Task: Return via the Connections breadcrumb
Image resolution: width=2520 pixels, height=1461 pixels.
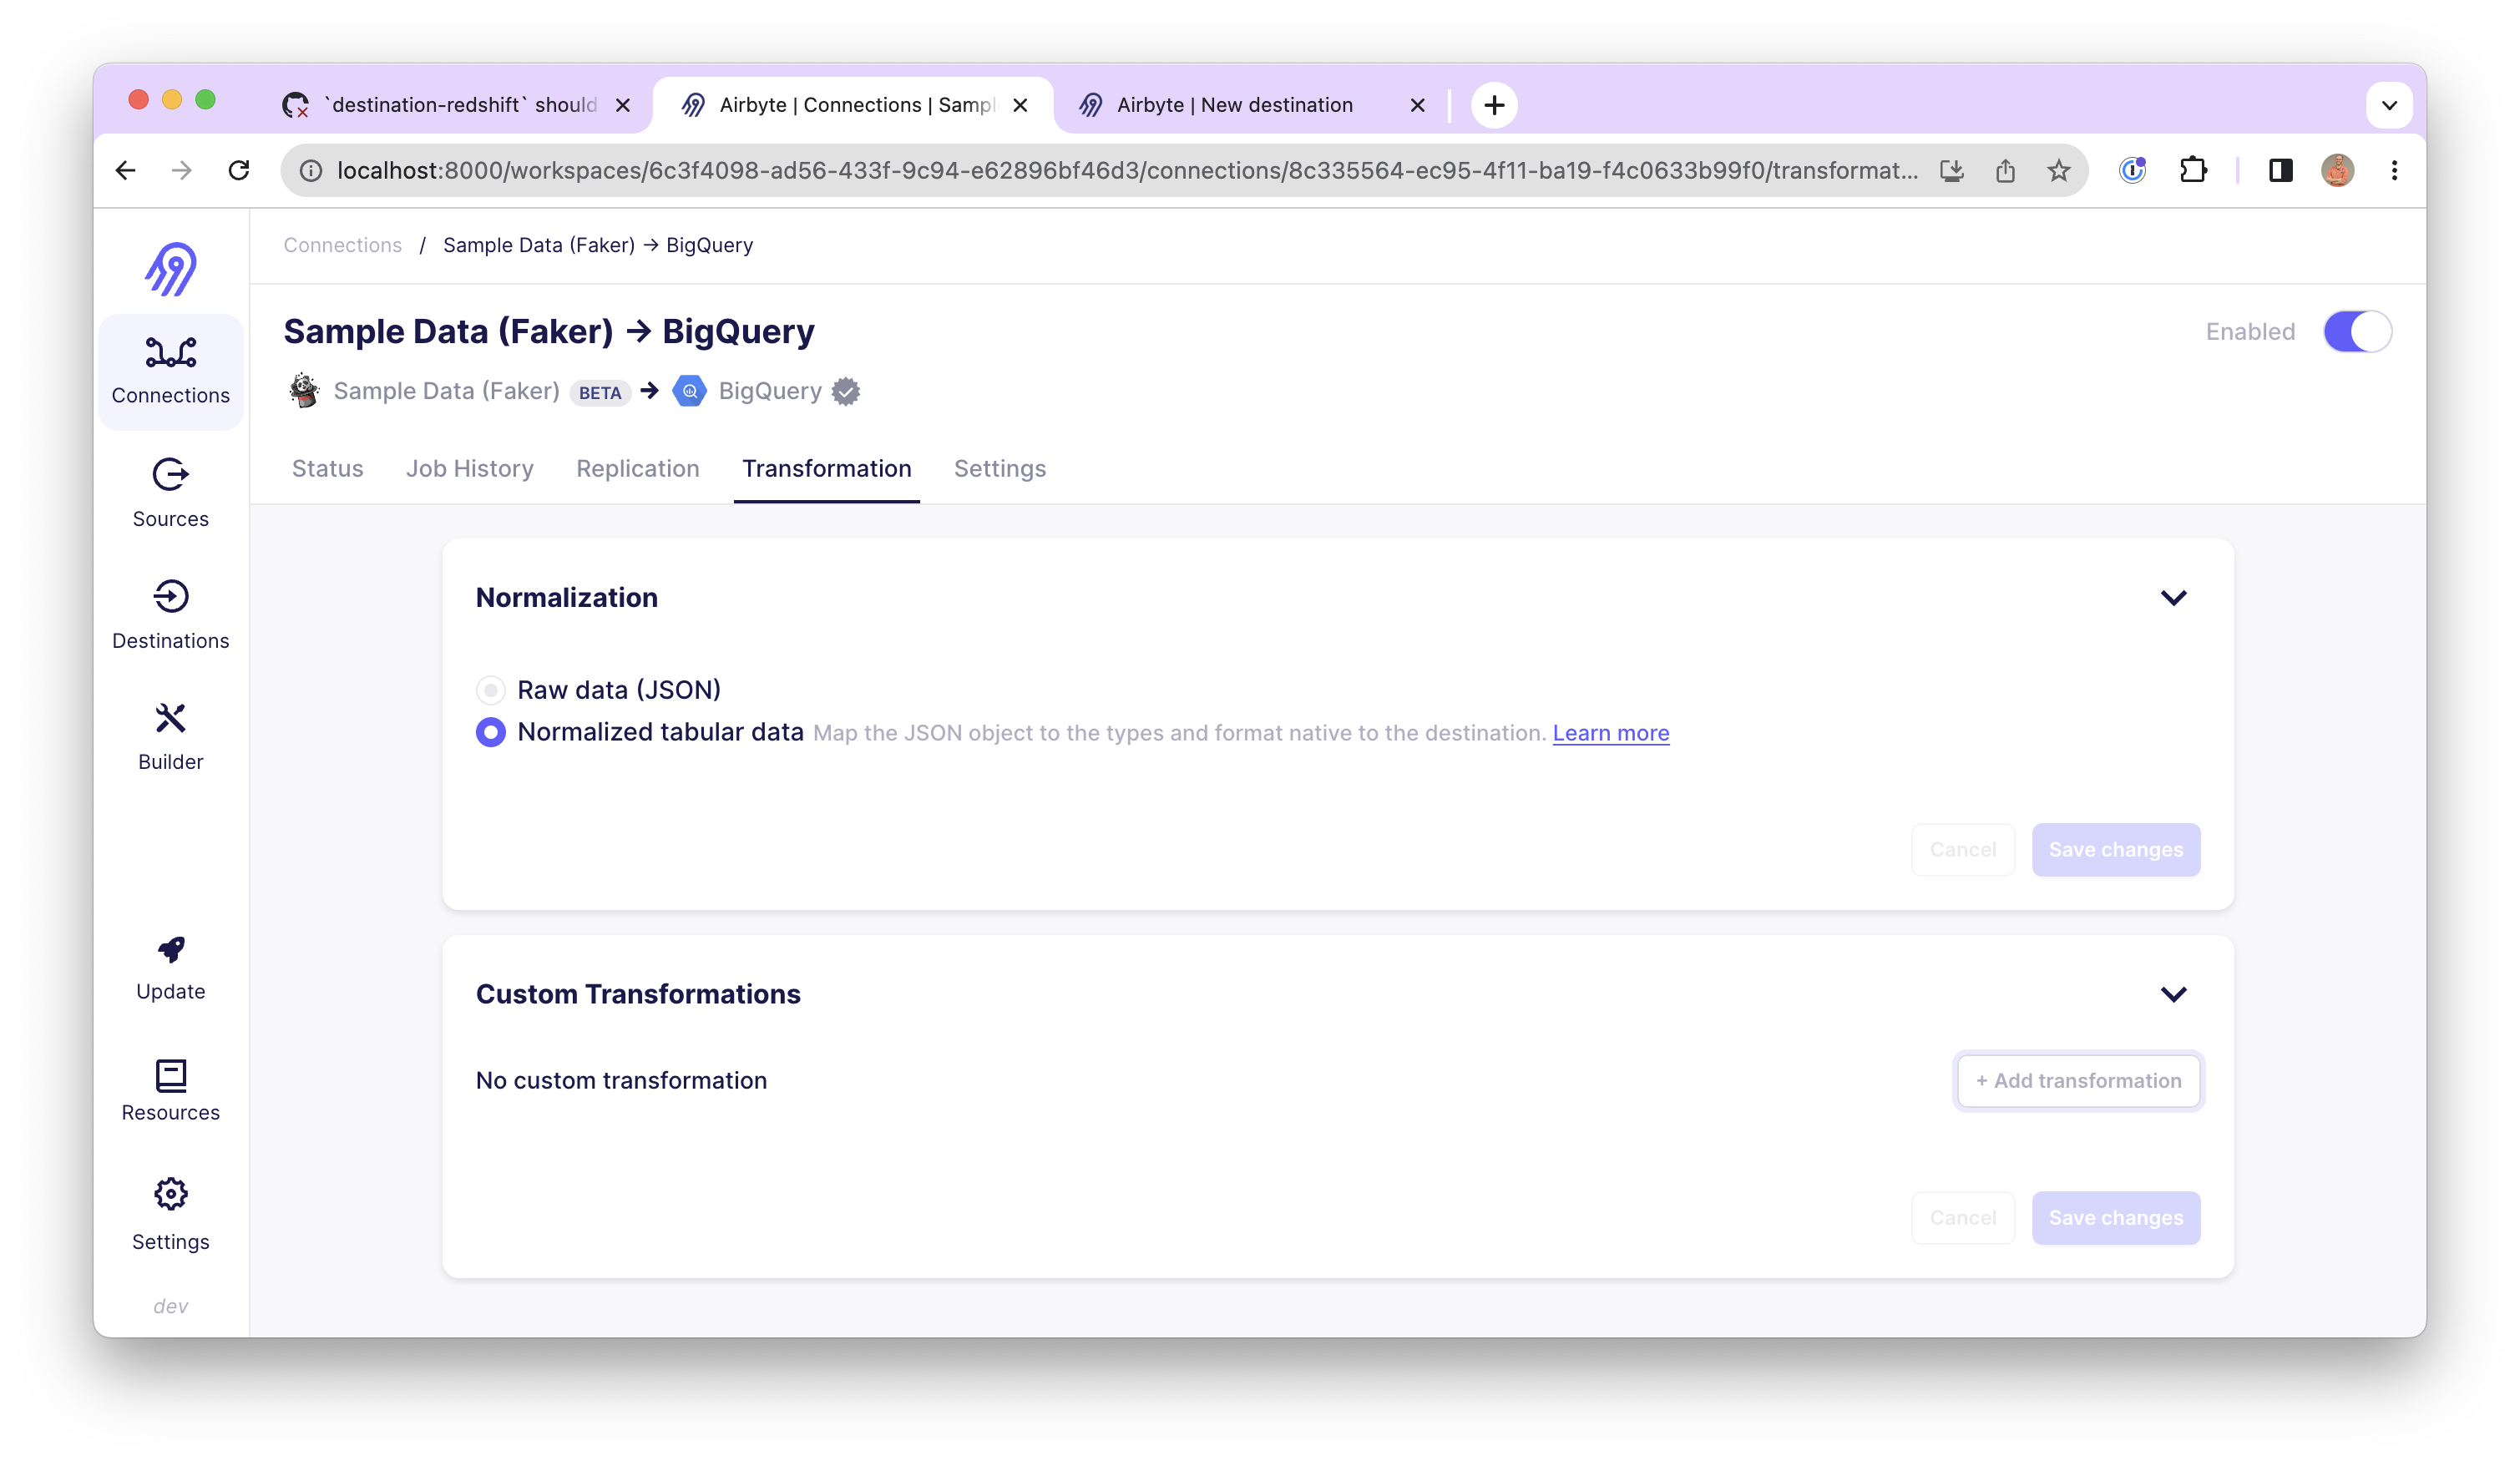Action: (342, 245)
